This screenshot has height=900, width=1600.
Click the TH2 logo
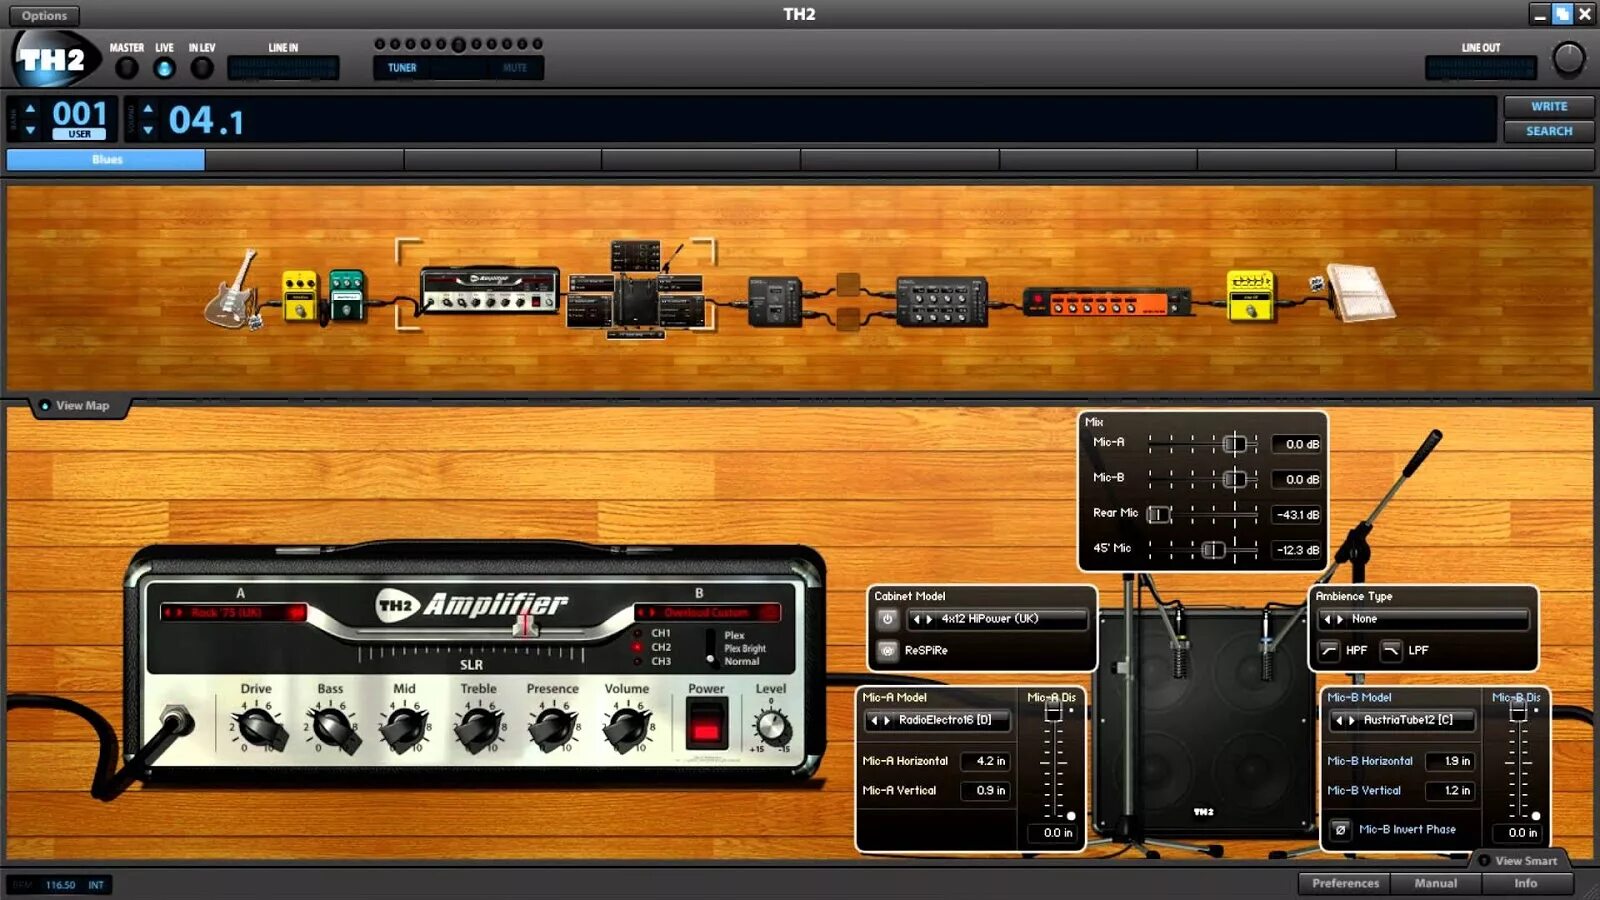click(x=56, y=60)
